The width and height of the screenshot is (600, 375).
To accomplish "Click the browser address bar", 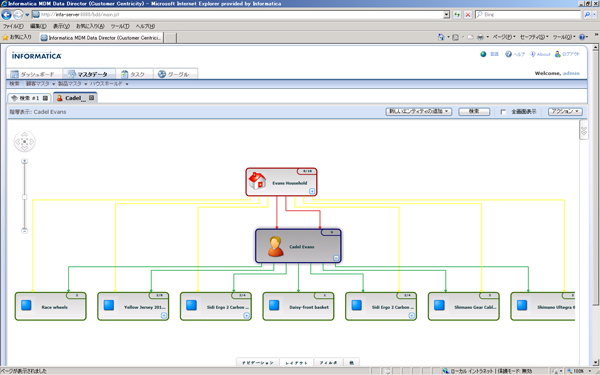I will tap(241, 15).
